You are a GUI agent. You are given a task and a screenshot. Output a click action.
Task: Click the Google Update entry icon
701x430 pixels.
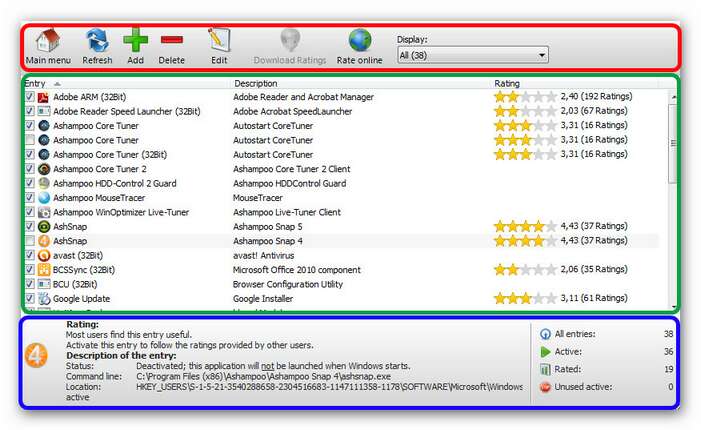(43, 298)
